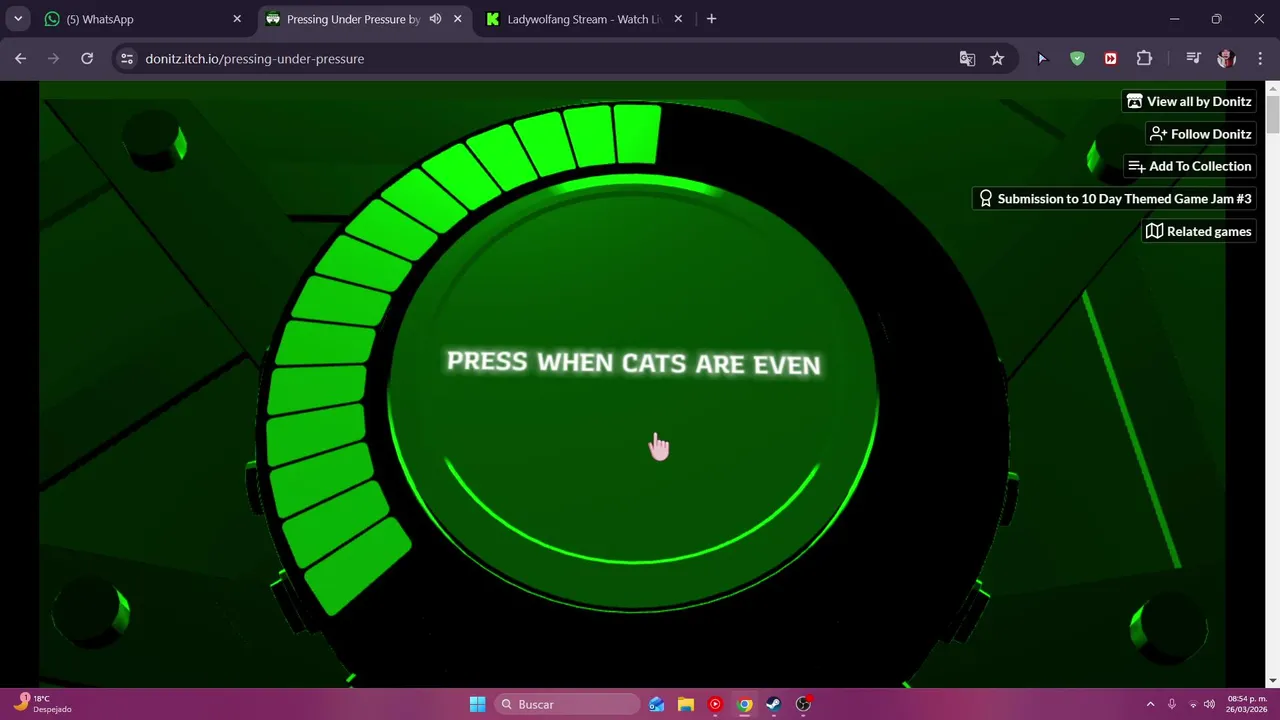Viewport: 1280px width, 720px height.
Task: Click the microphone tray icon
Action: [1171, 704]
